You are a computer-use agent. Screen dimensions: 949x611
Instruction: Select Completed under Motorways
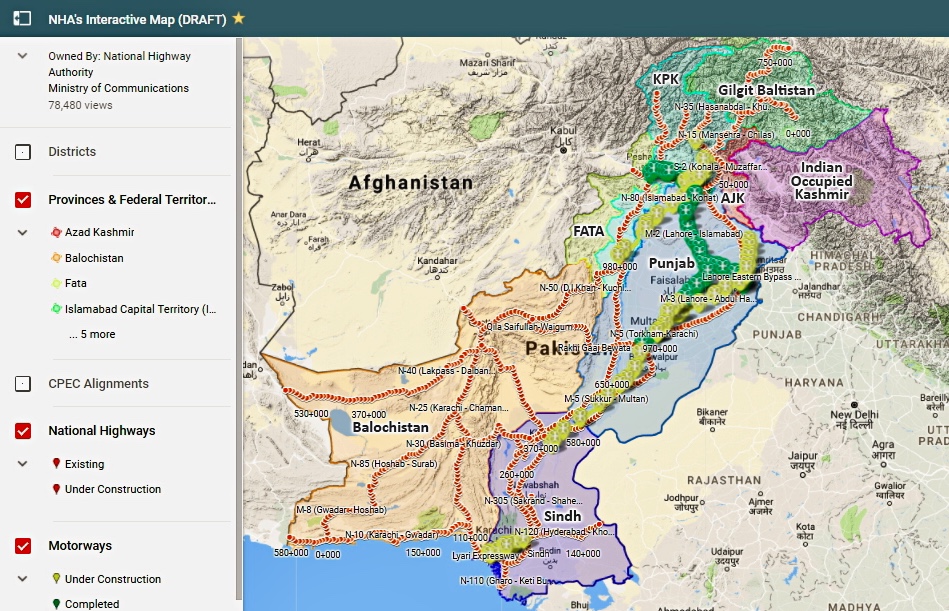click(x=92, y=604)
